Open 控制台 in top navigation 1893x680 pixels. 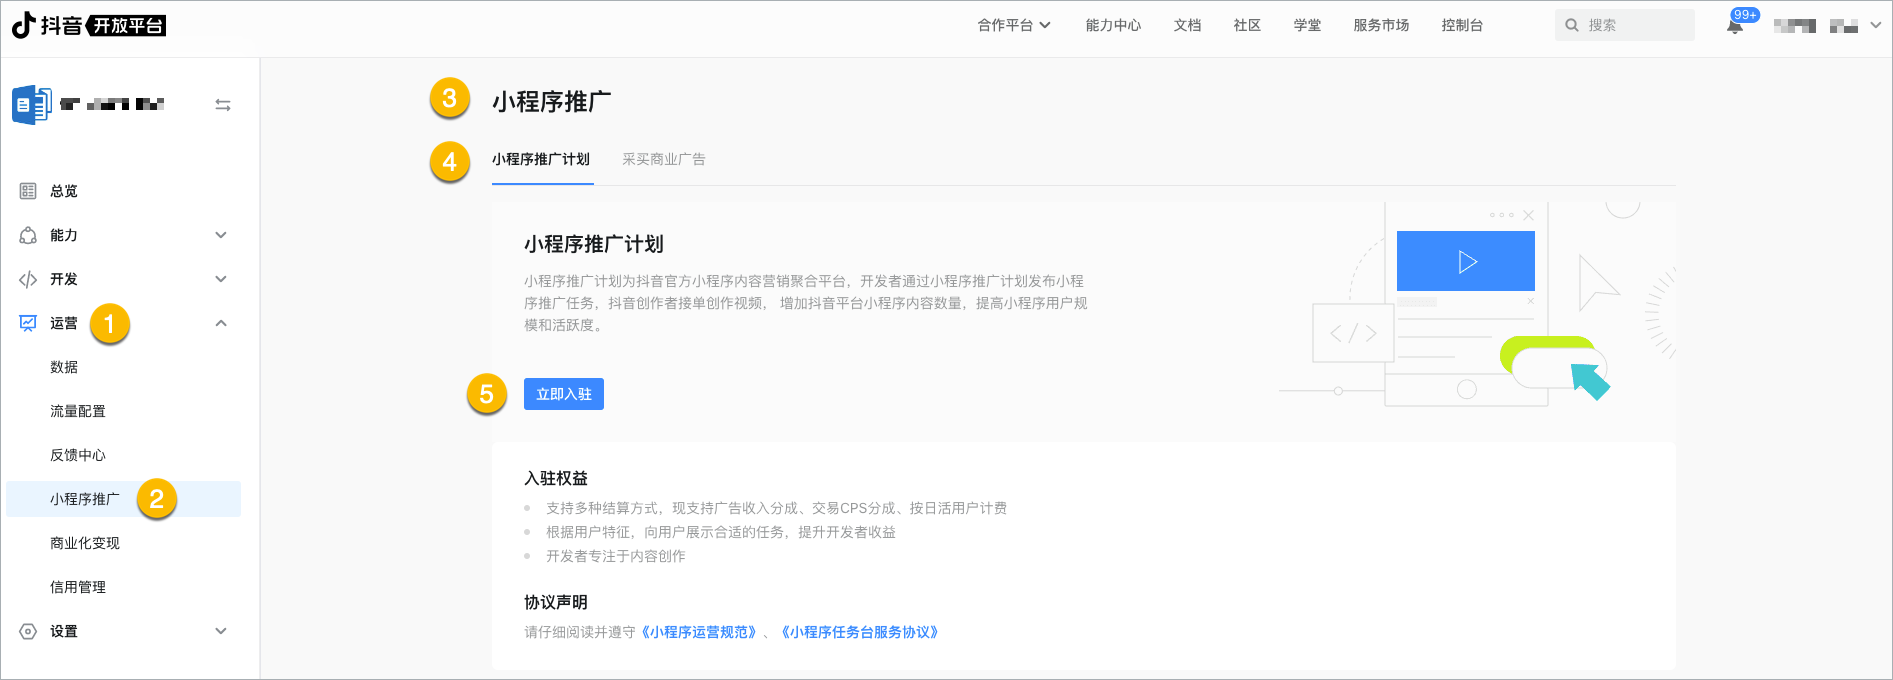pyautogui.click(x=1462, y=25)
